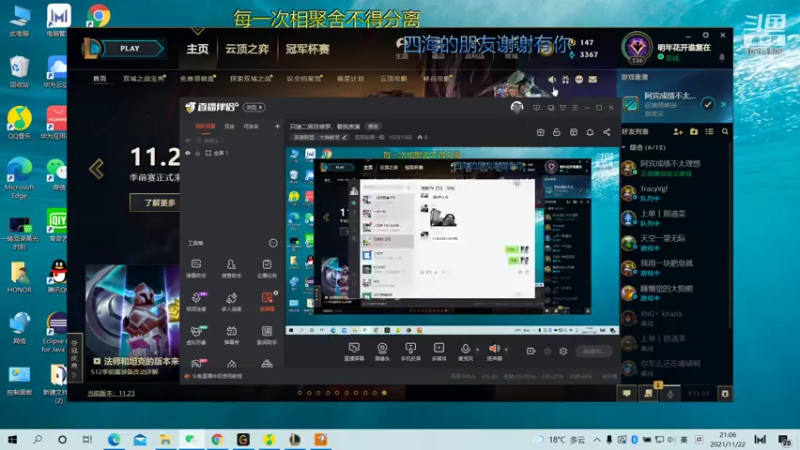Switch to 云顶之弈 tab
800x450 pixels.
(247, 49)
